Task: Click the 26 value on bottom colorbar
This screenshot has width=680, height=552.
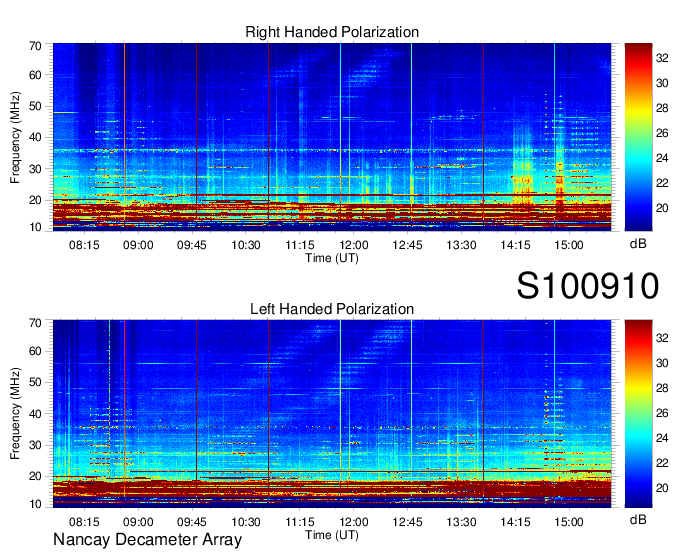Action: [662, 413]
